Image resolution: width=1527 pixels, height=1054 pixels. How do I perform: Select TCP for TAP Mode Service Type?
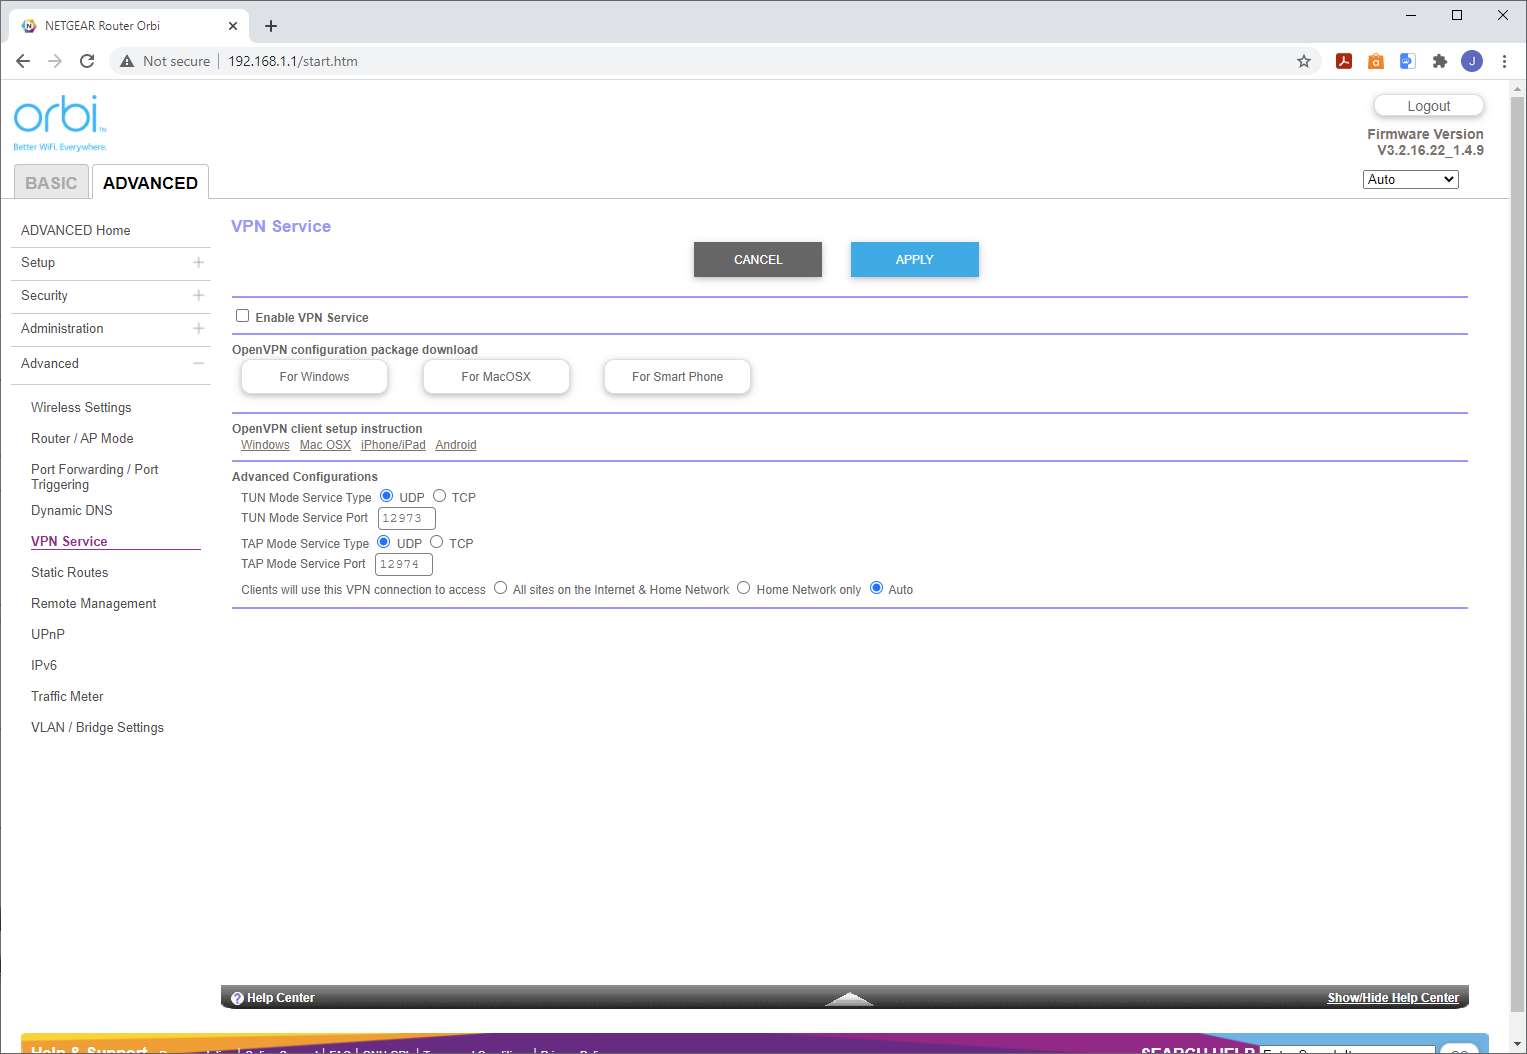click(x=436, y=542)
